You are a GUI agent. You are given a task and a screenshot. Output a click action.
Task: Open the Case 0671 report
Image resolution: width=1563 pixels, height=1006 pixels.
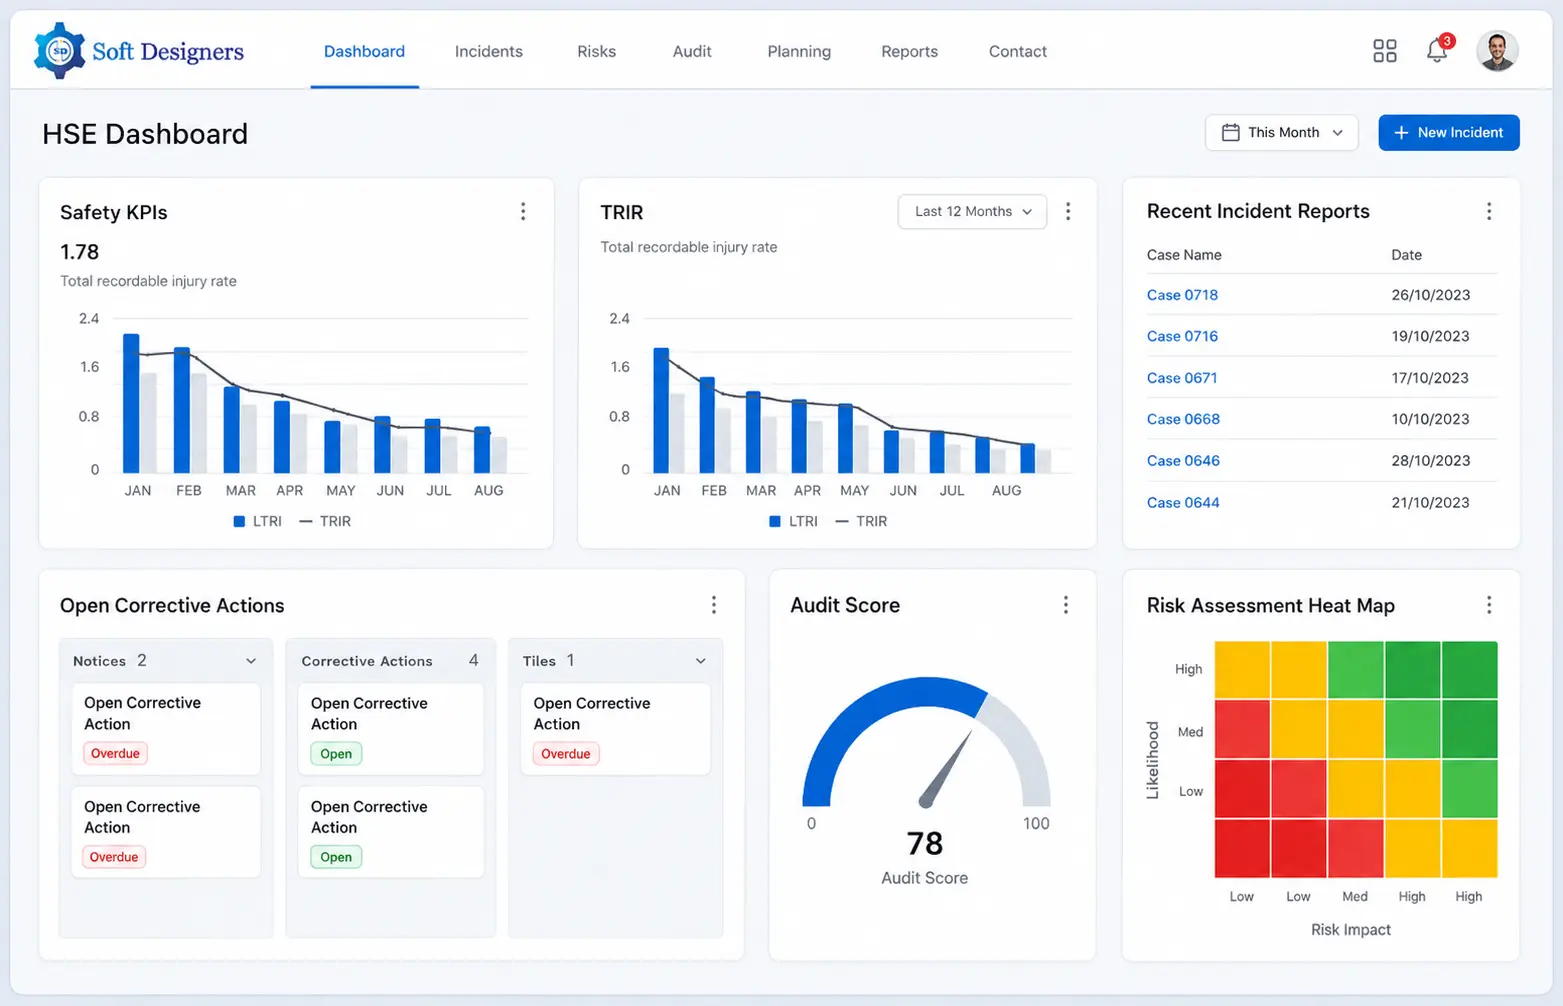point(1182,378)
